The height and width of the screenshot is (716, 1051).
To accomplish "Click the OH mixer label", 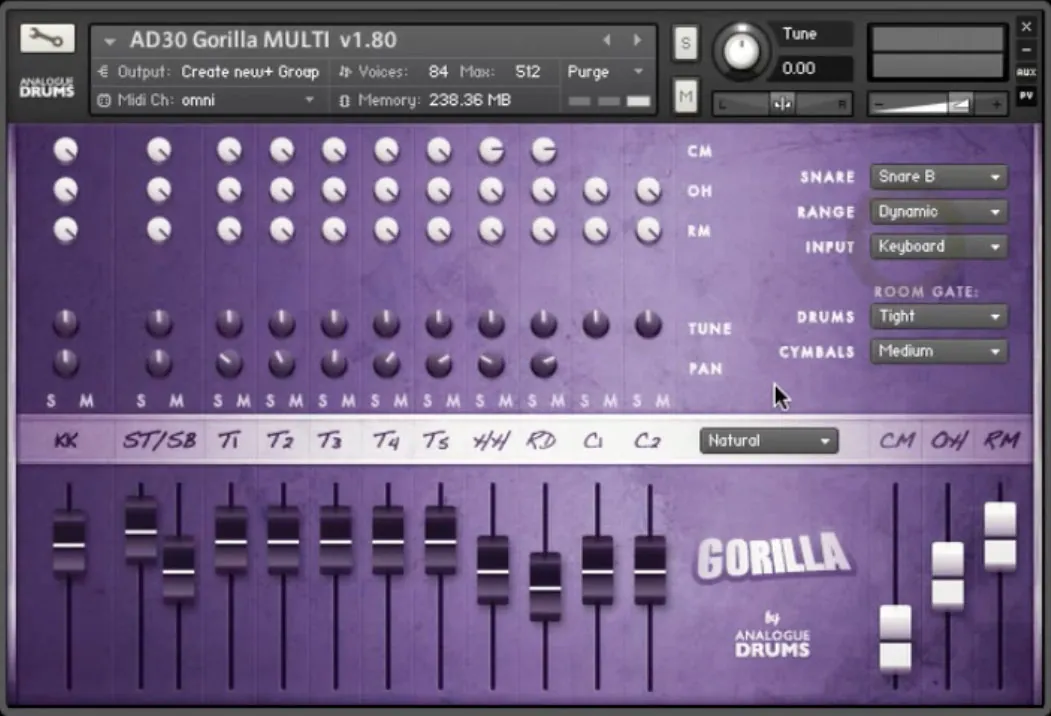I will pyautogui.click(x=948, y=440).
